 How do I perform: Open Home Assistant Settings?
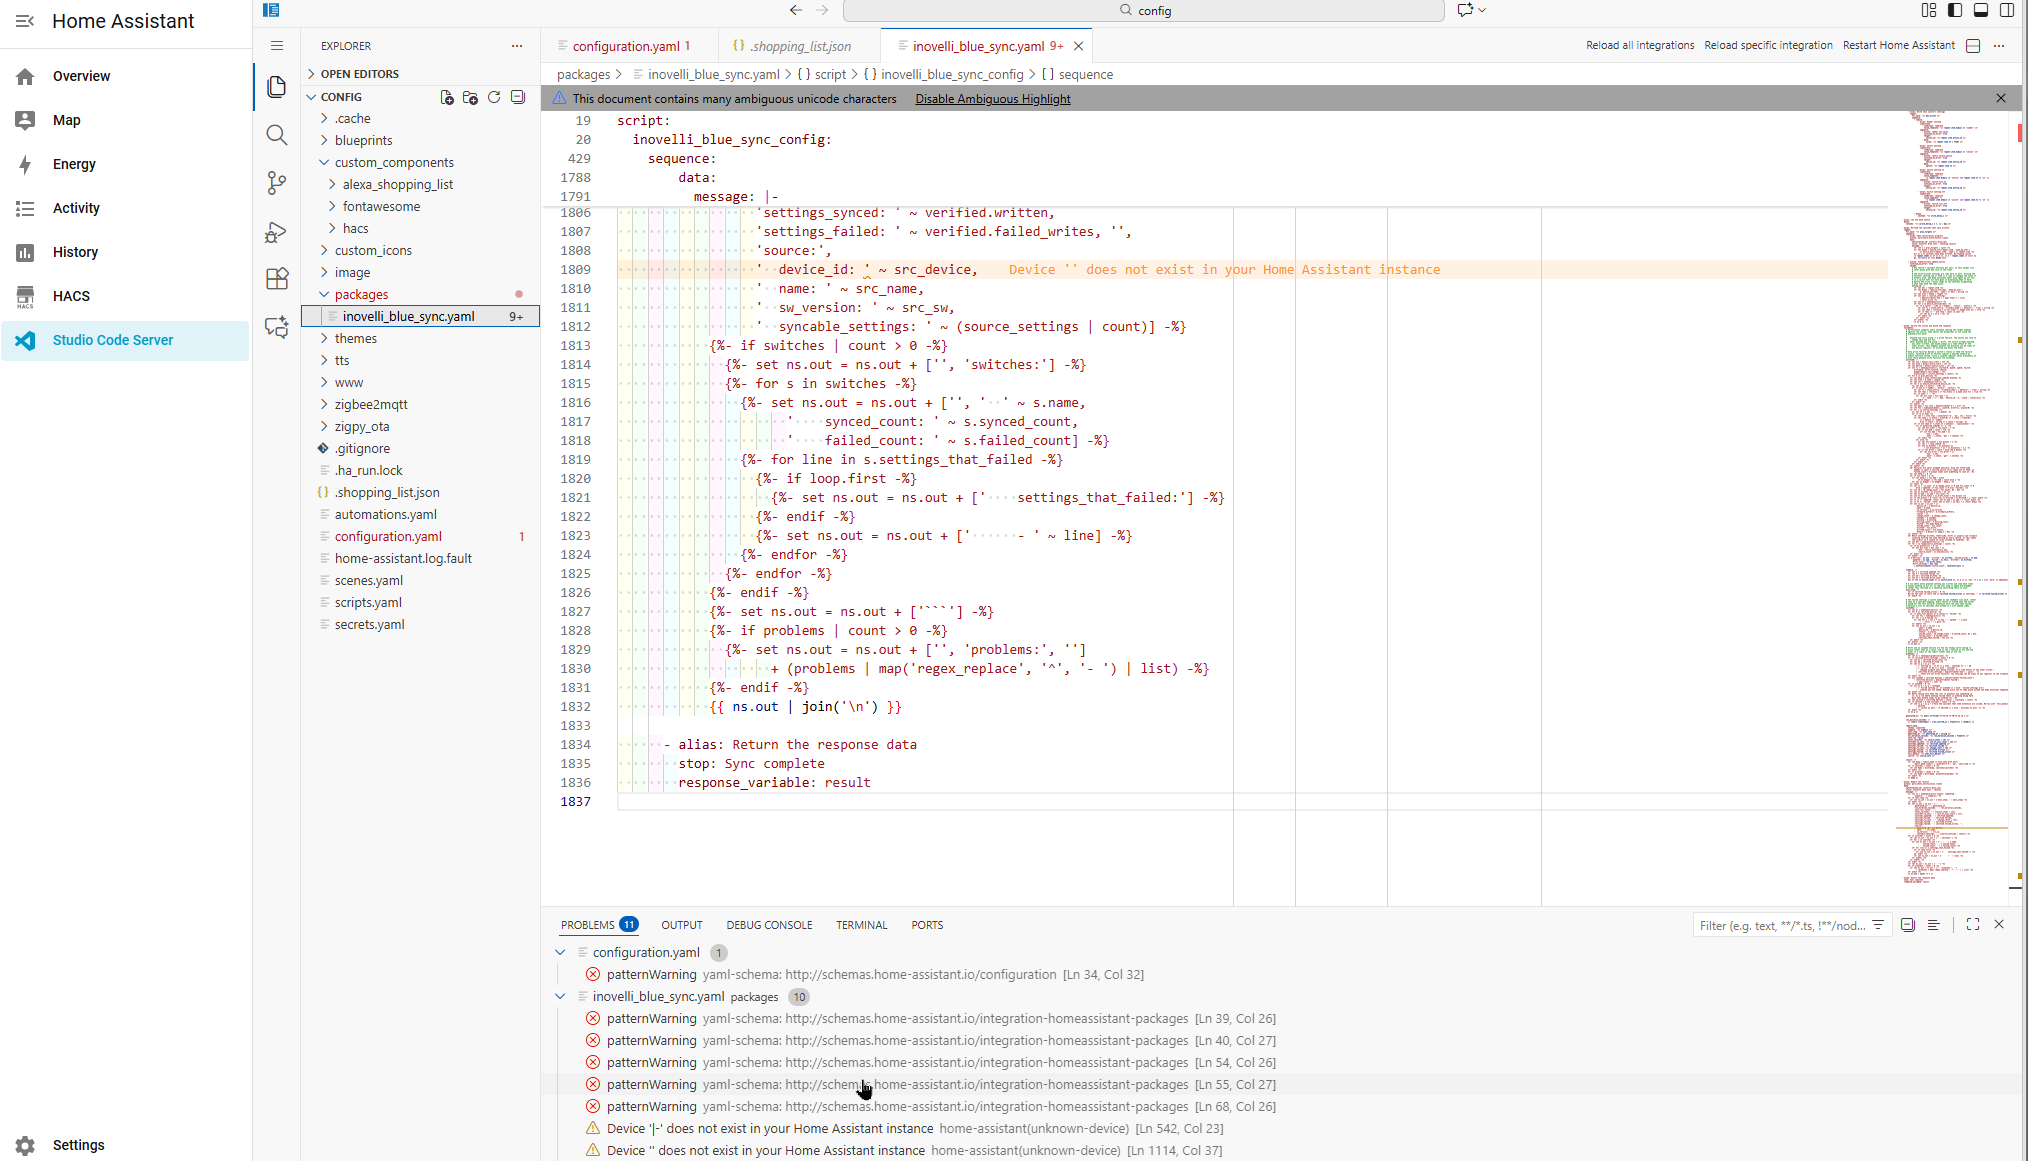click(126, 1145)
